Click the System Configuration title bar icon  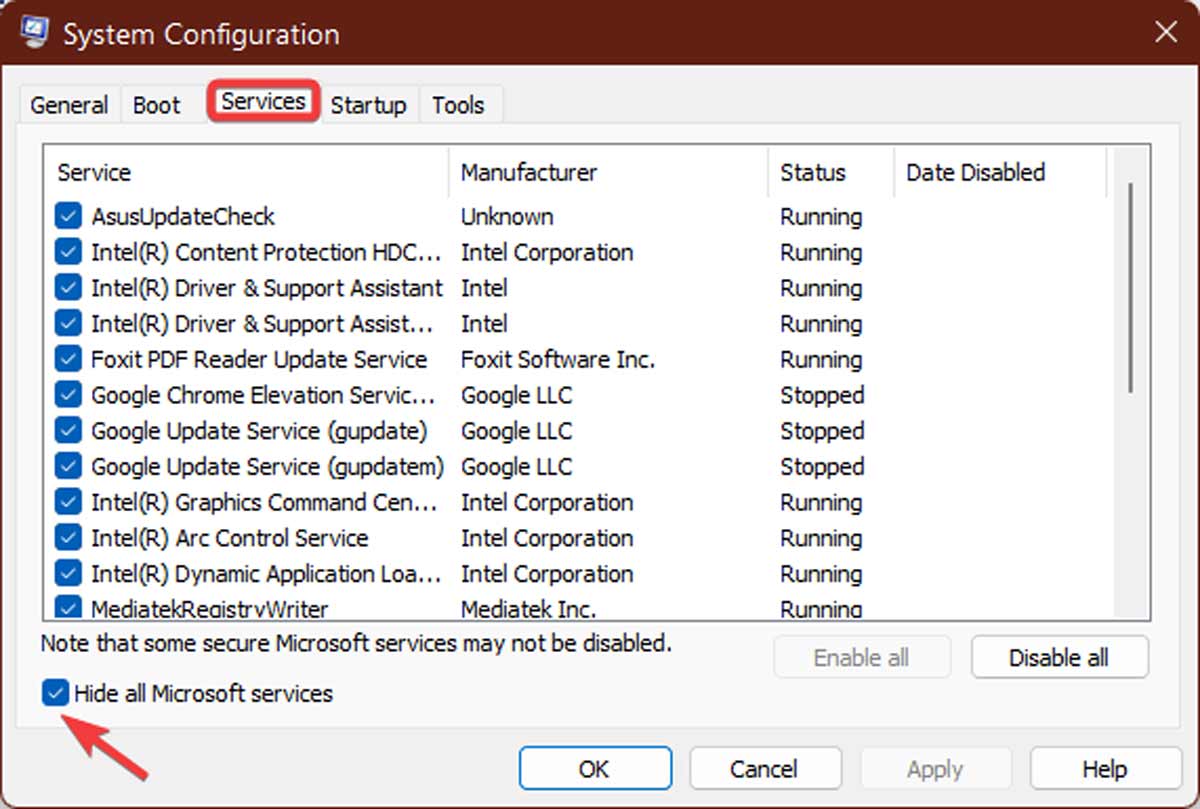pos(33,31)
